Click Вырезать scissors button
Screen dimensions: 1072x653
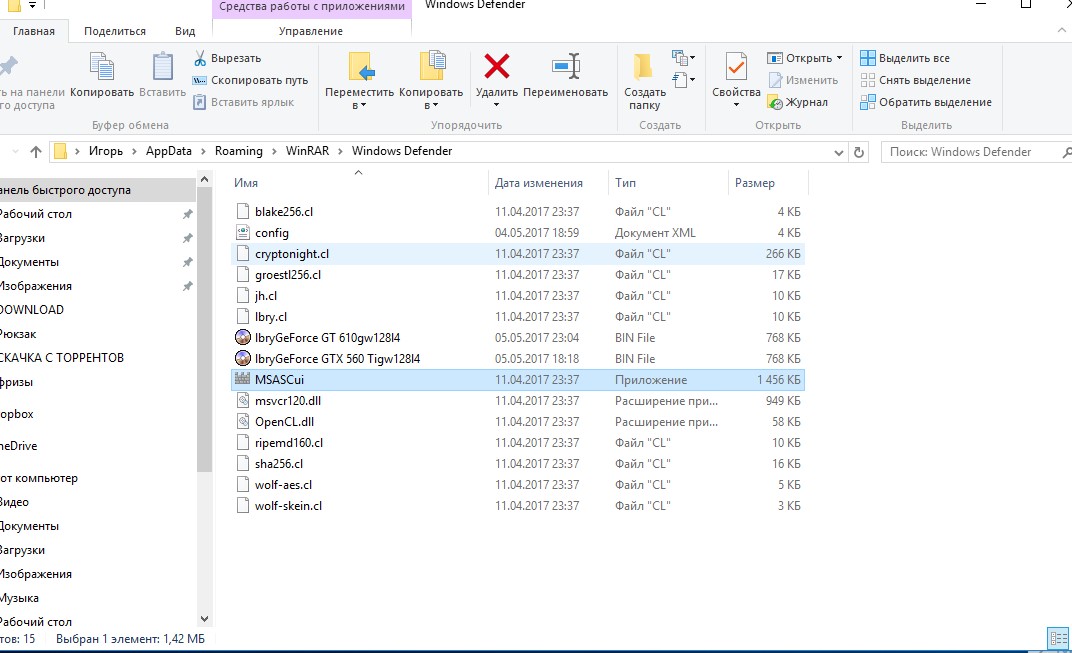coord(227,58)
